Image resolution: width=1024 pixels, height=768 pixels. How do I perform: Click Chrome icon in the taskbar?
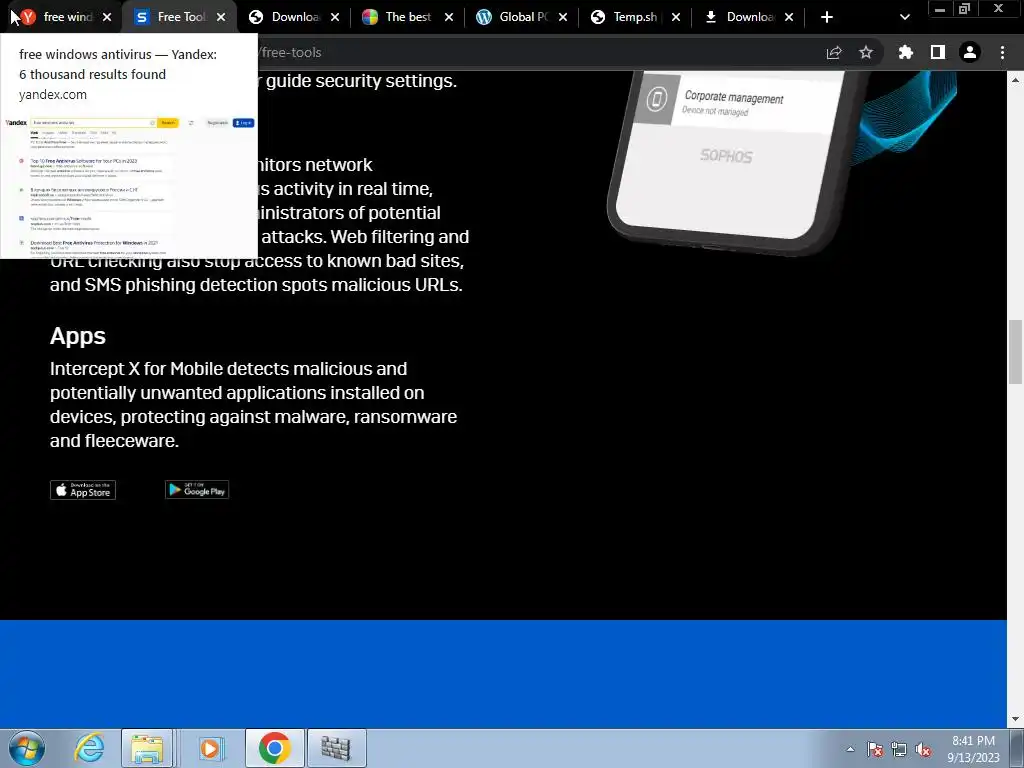(275, 748)
